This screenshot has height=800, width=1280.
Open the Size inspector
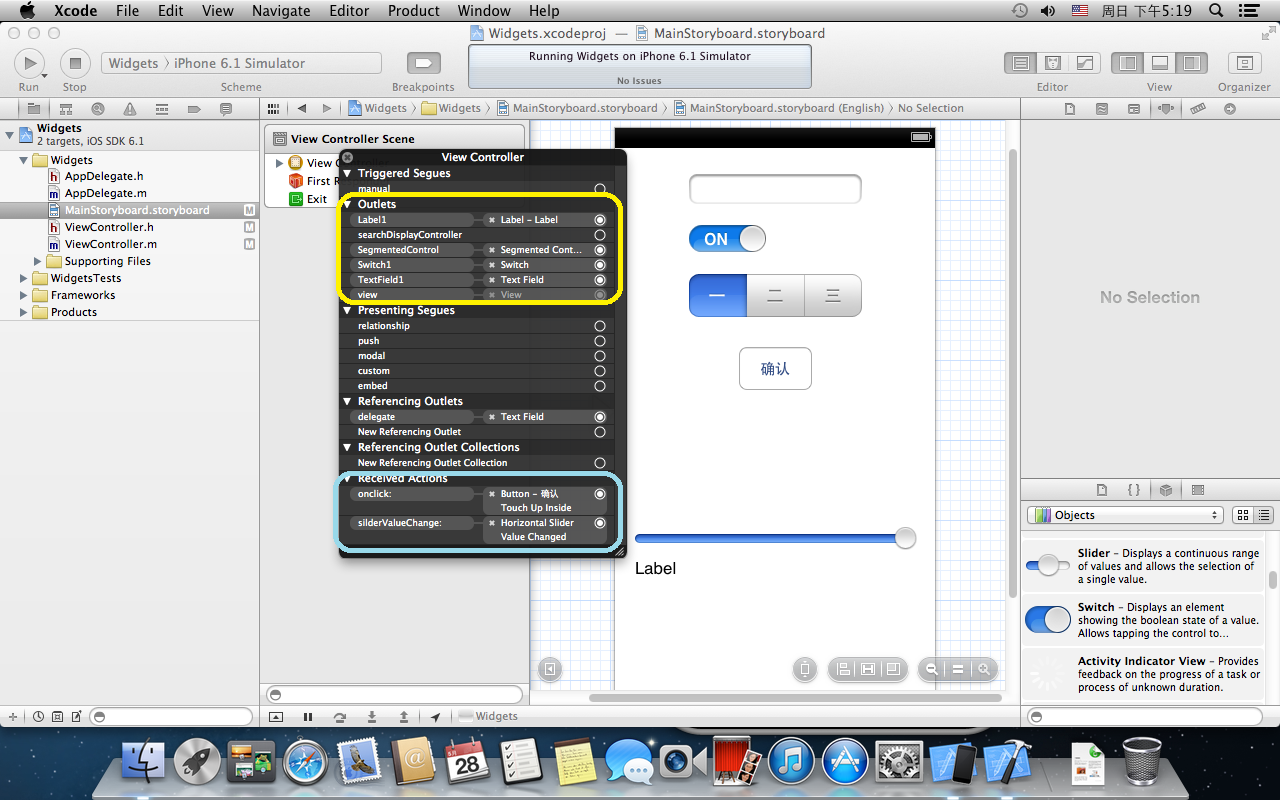[x=1198, y=108]
